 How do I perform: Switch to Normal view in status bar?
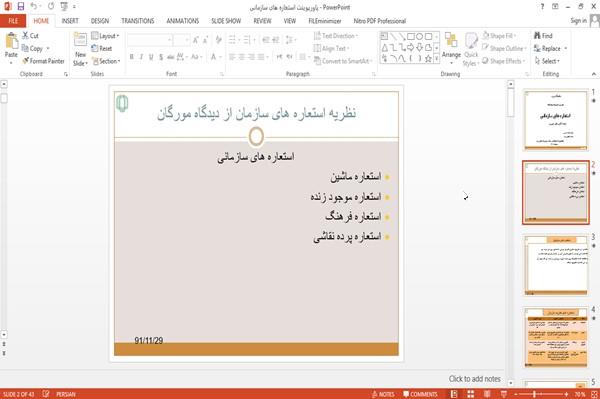[454, 394]
